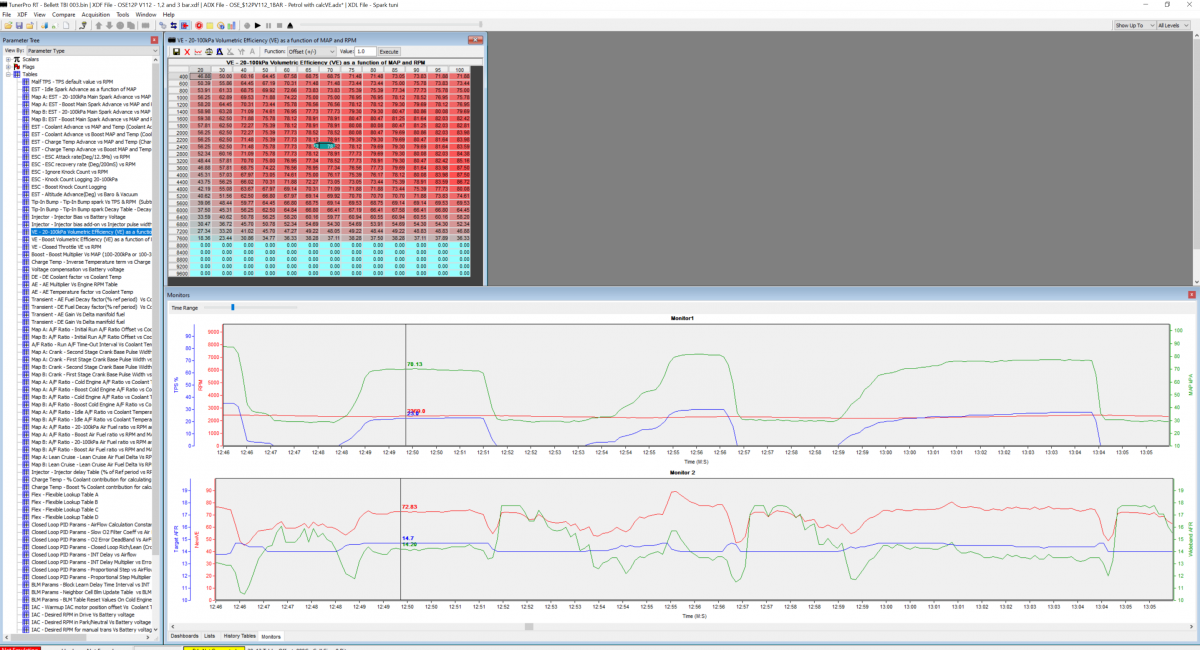Open the Help menu
1200x650 pixels.
coord(168,15)
